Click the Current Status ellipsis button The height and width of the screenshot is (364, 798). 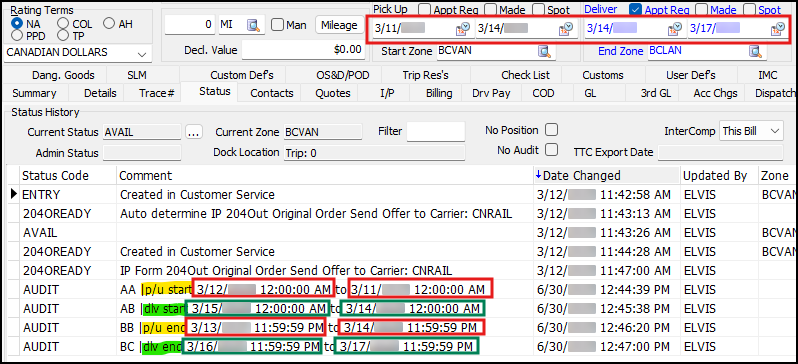click(x=193, y=132)
